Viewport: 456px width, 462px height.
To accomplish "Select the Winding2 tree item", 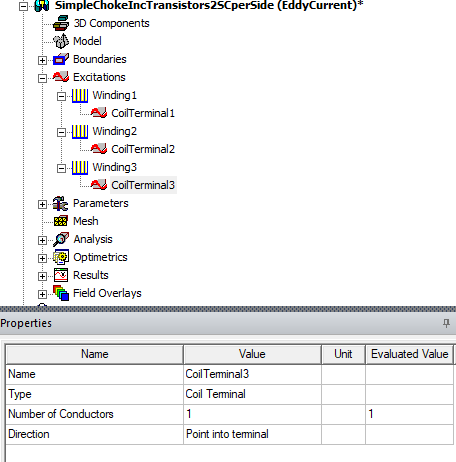I will 114,131.
